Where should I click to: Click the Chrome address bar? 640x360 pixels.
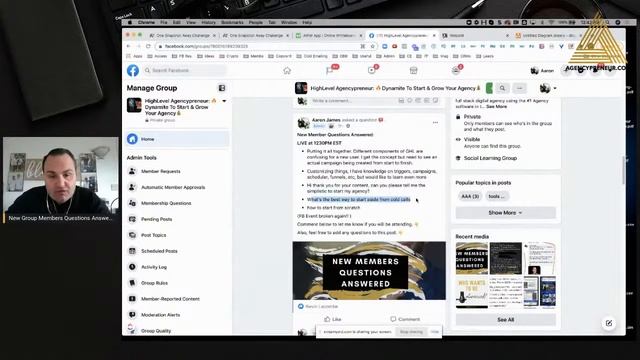pos(261,47)
